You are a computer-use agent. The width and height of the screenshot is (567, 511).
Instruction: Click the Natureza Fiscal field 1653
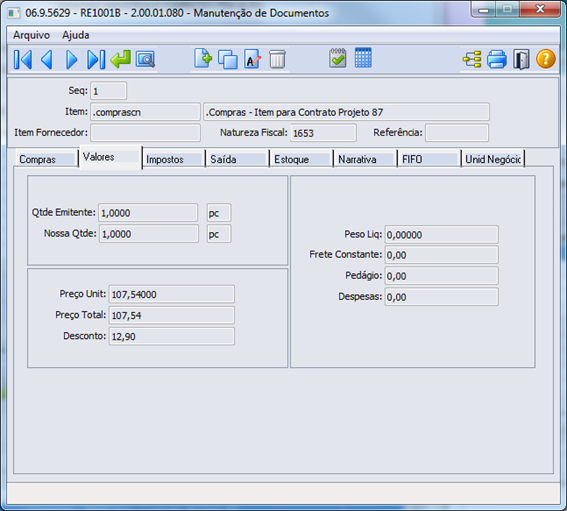tap(323, 133)
